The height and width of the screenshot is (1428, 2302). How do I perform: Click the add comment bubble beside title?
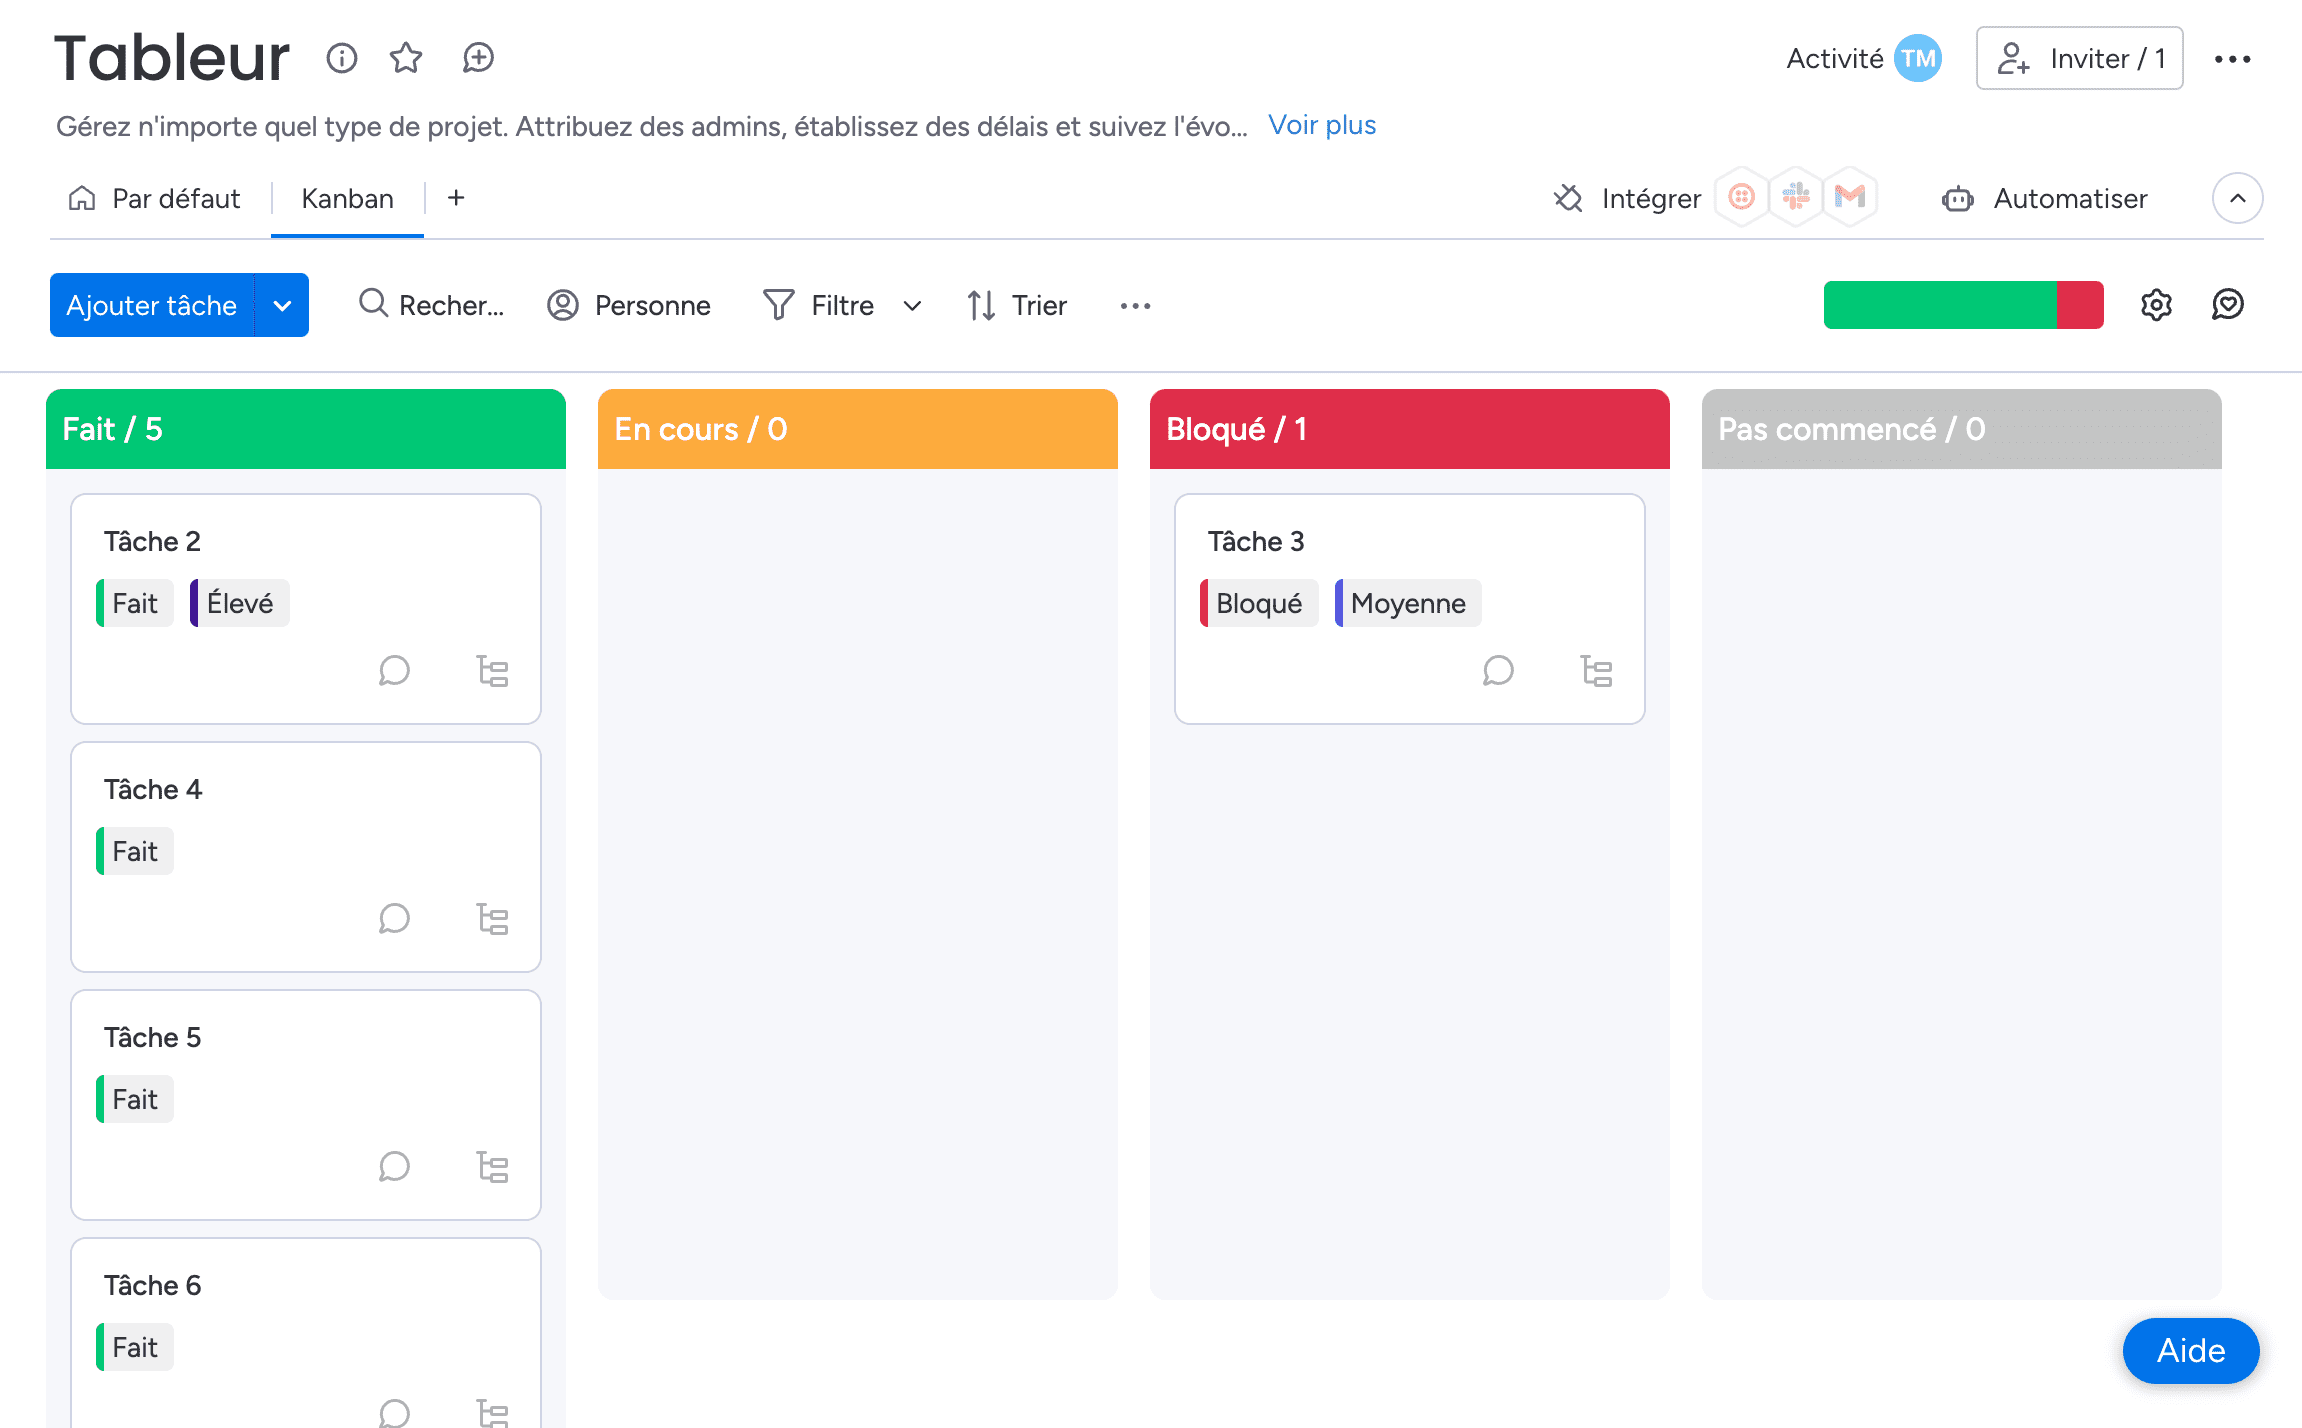[478, 58]
